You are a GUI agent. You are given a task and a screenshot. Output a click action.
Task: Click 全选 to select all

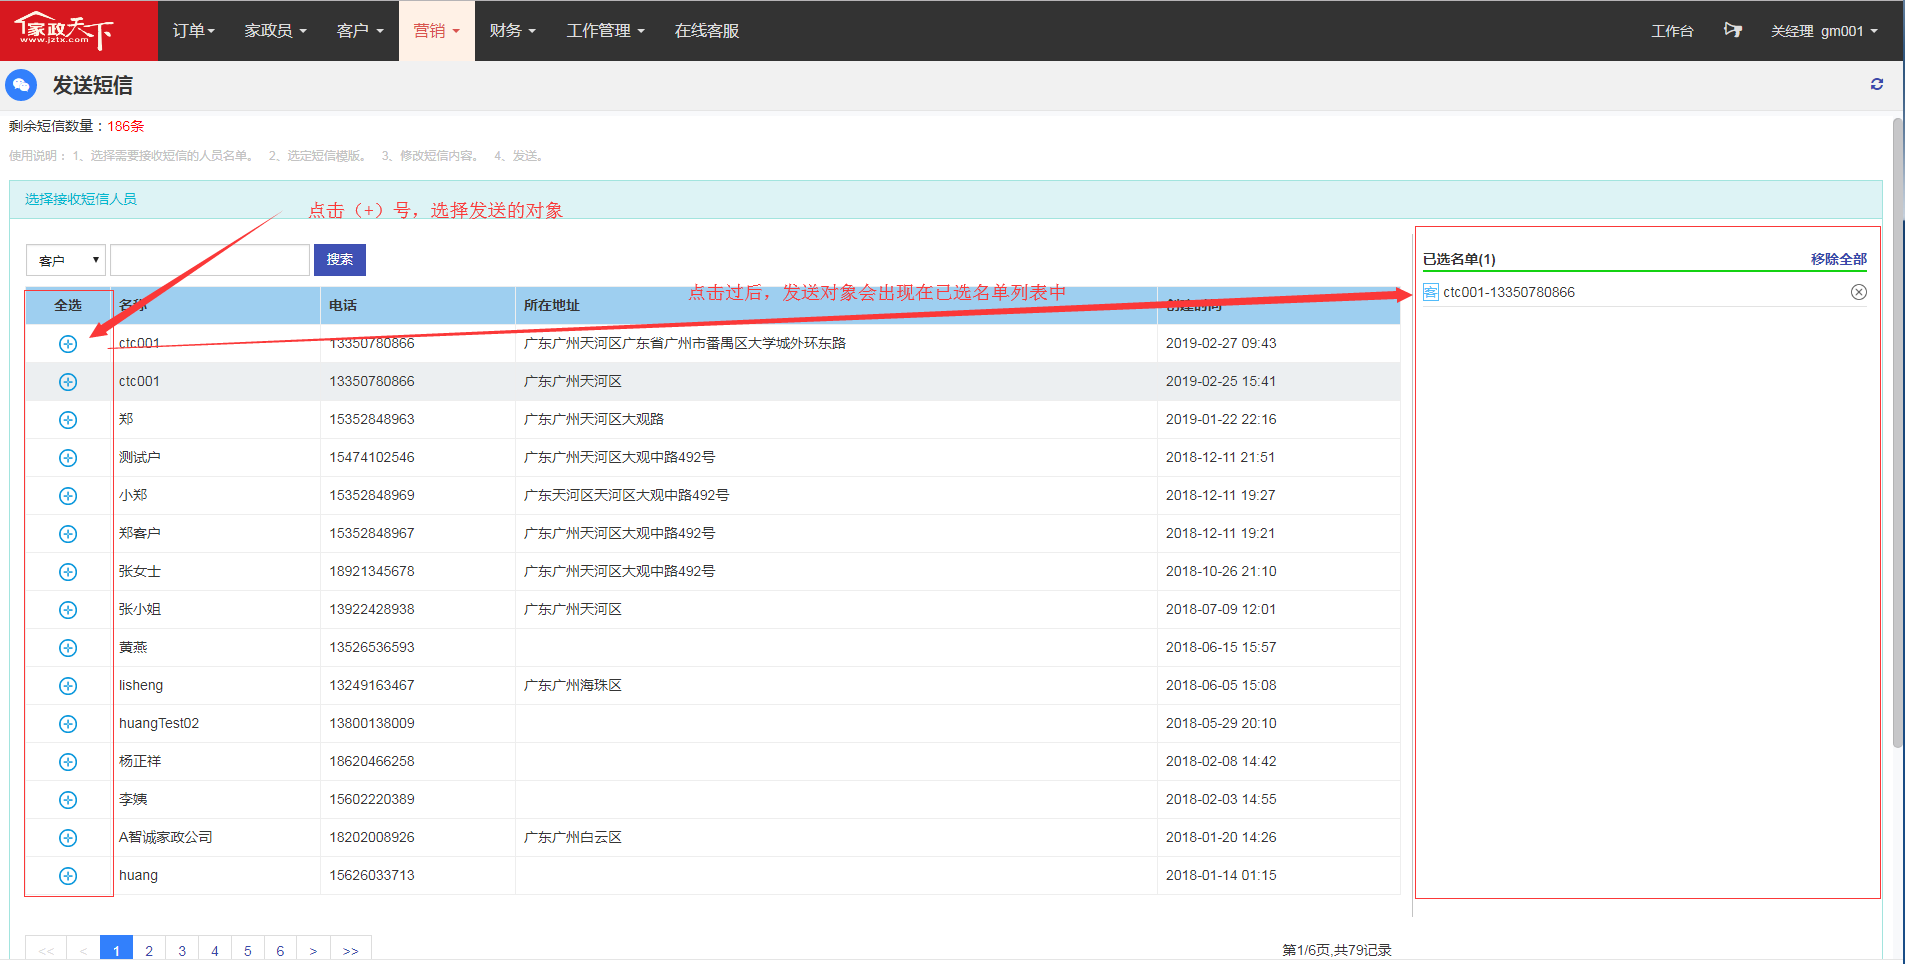coord(68,305)
